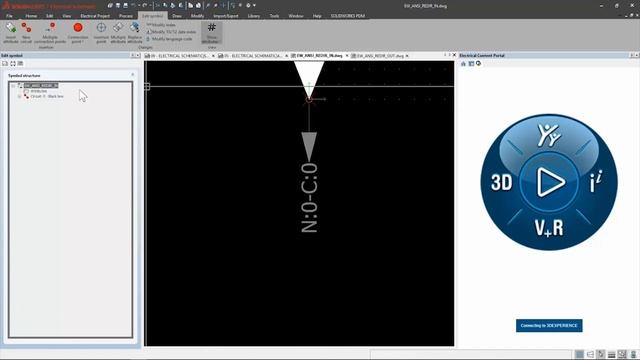Image resolution: width=640 pixels, height=360 pixels.
Task: Select Circuit 0 Black box tree item
Action: point(47,96)
